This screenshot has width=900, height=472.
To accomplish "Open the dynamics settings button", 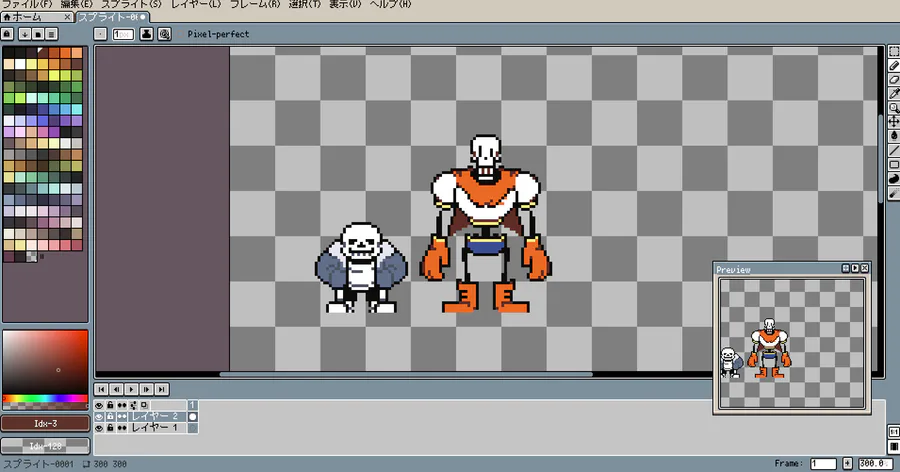I will 164,34.
